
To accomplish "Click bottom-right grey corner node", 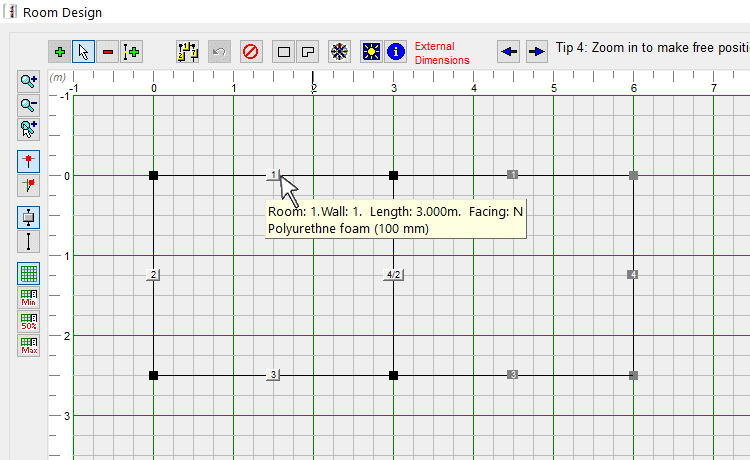I will point(633,375).
